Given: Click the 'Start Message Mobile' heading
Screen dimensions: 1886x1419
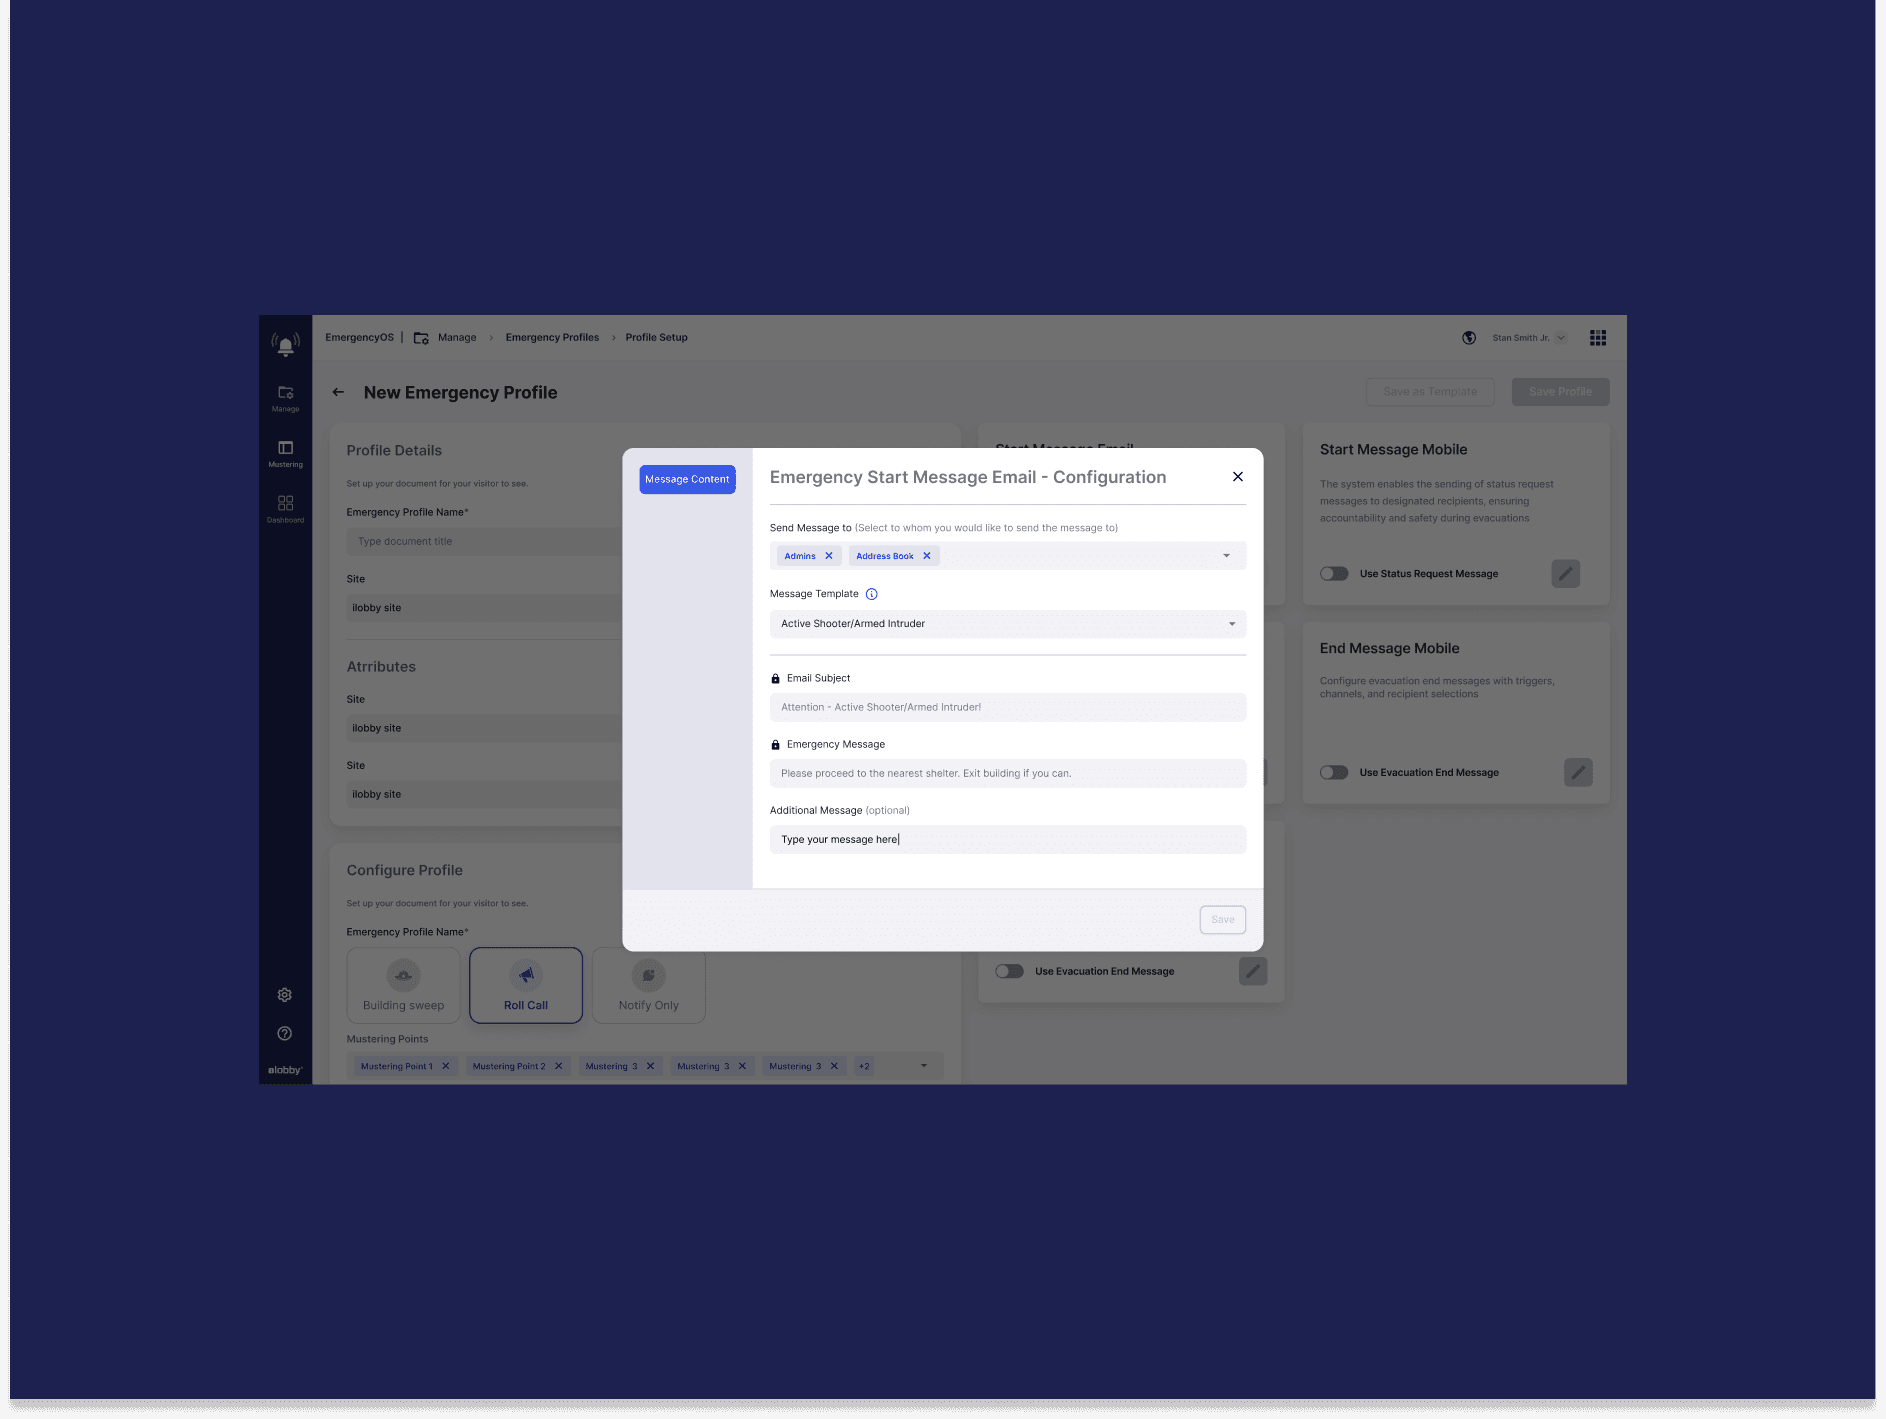Looking at the screenshot, I should coord(1393,450).
